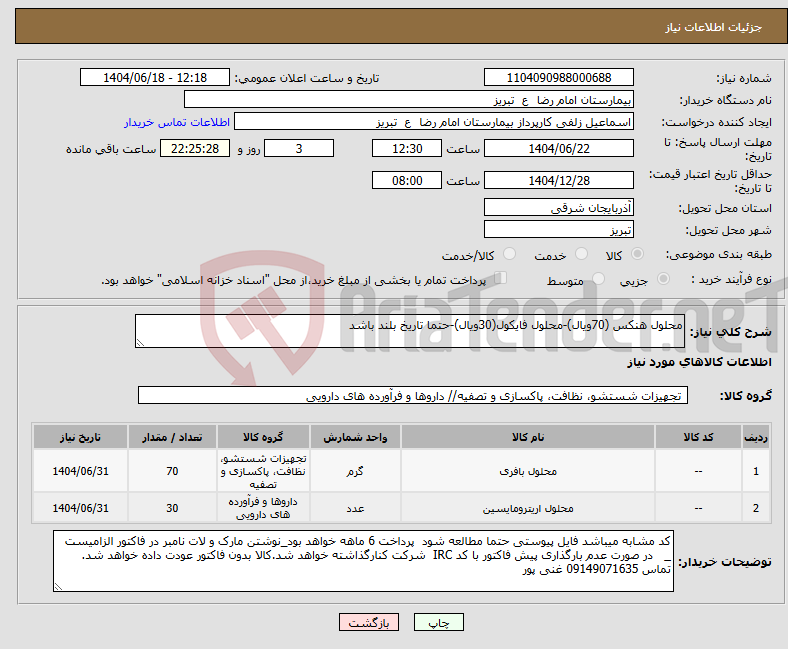
Task: Click the گروه کالا column header
Action: click(x=263, y=437)
